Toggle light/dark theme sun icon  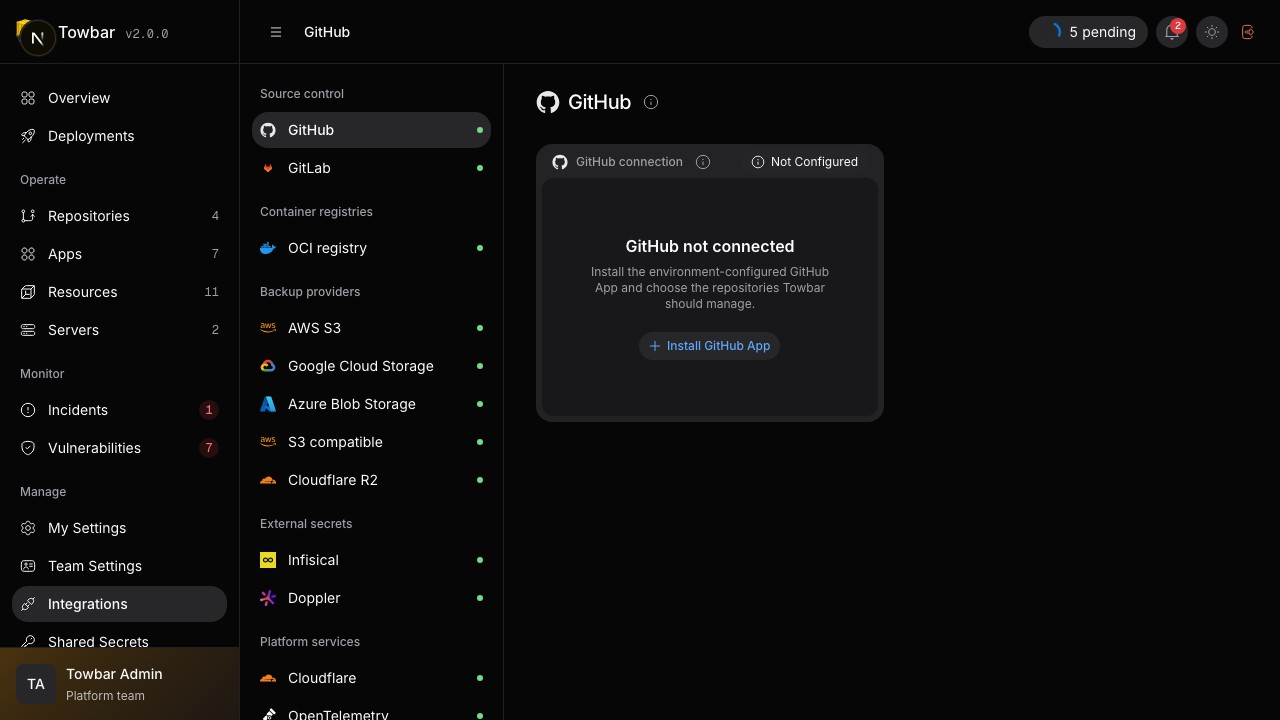pos(1212,32)
